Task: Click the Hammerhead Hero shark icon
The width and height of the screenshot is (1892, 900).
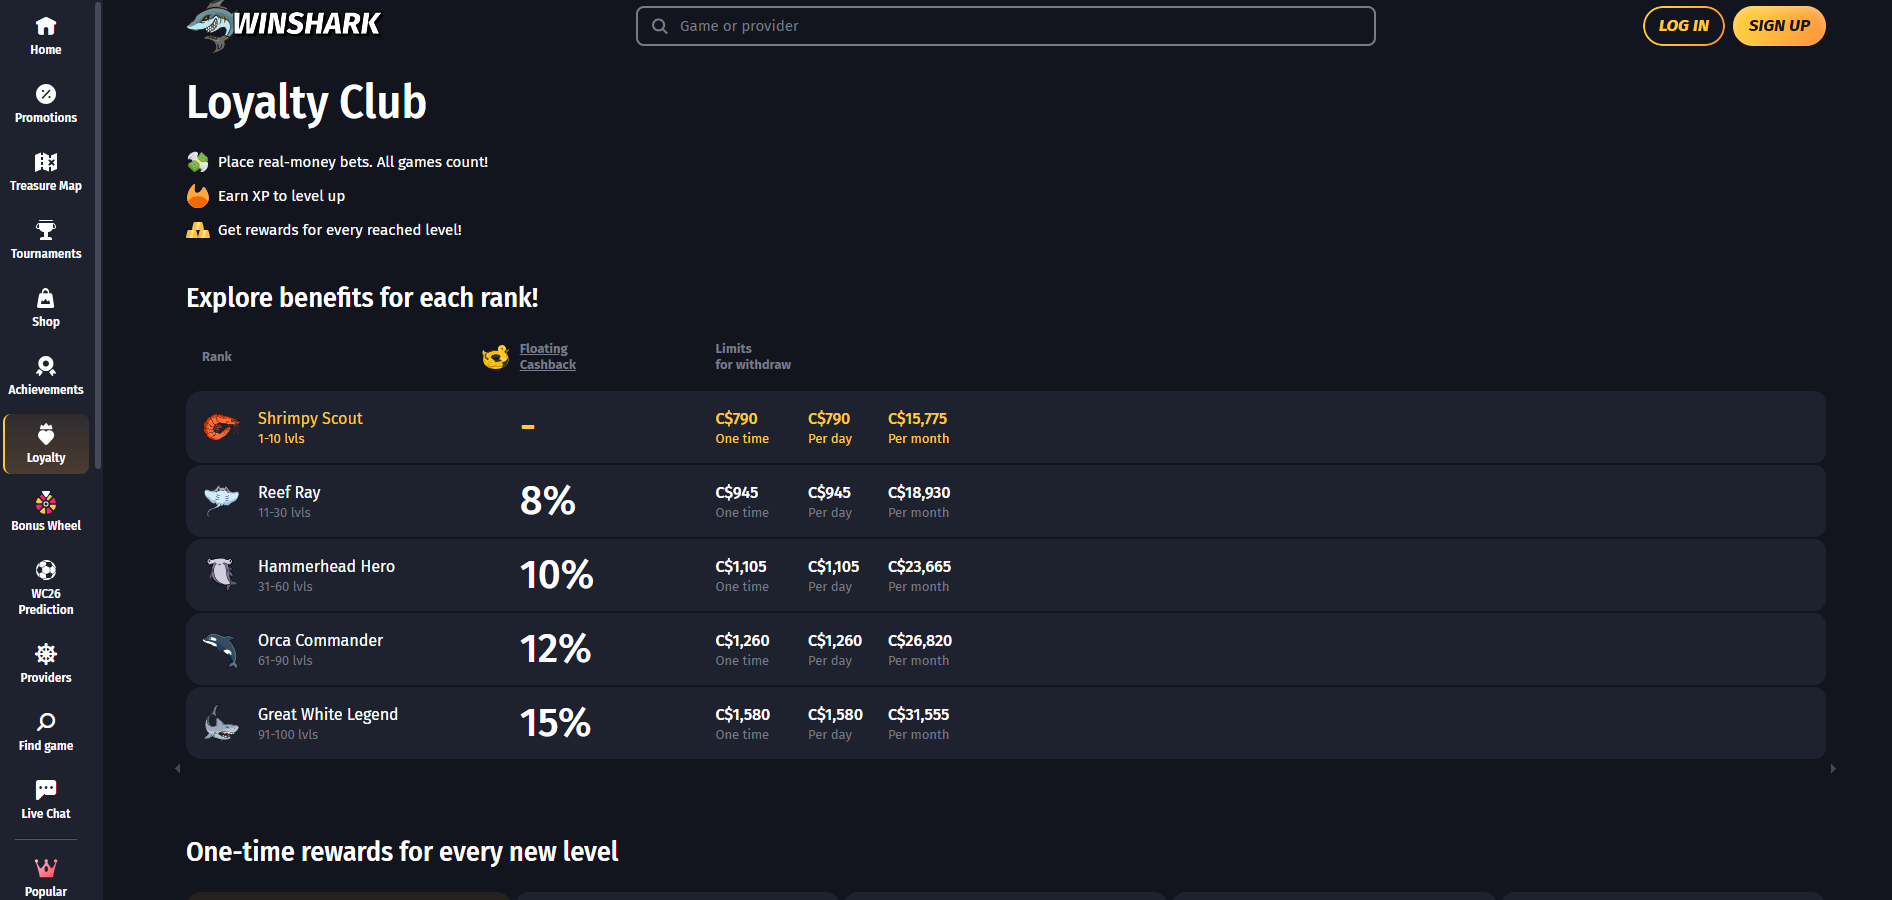Action: [222, 574]
